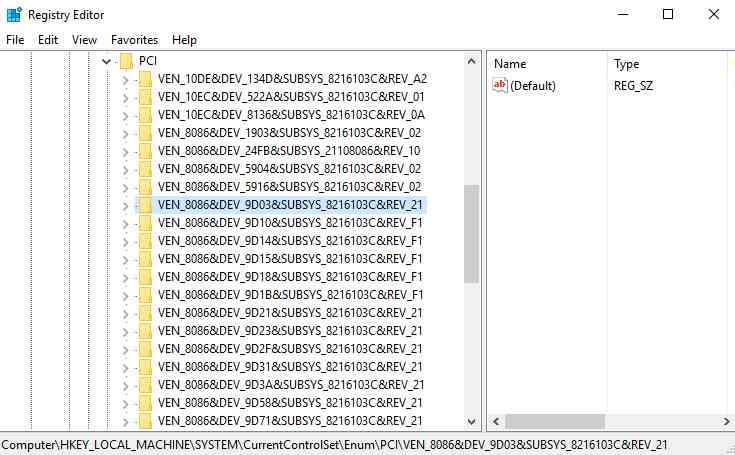Click folder icon of VEN_8086&DEV_1903 key
The height and width of the screenshot is (455, 735).
click(x=145, y=133)
